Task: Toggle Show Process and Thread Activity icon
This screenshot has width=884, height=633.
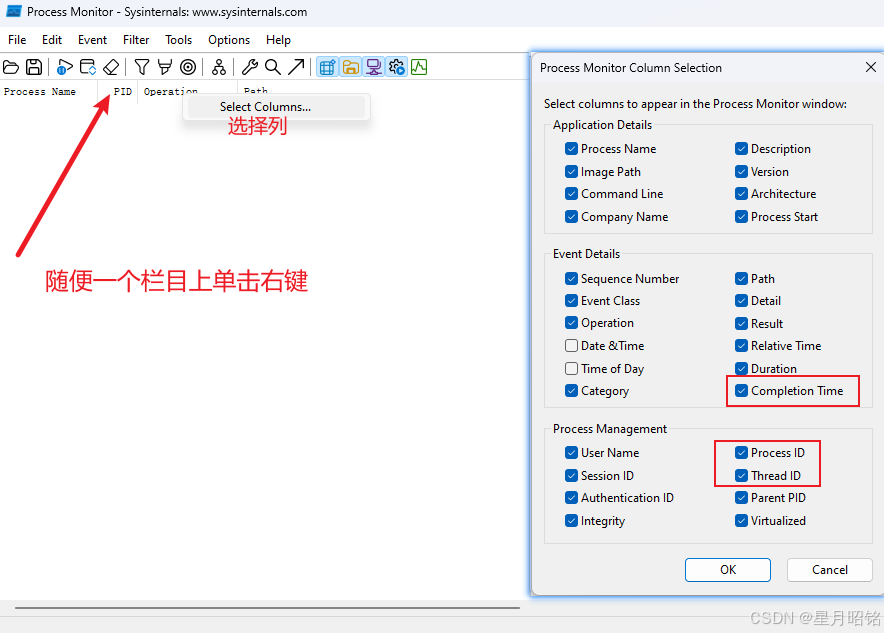Action: coord(396,67)
